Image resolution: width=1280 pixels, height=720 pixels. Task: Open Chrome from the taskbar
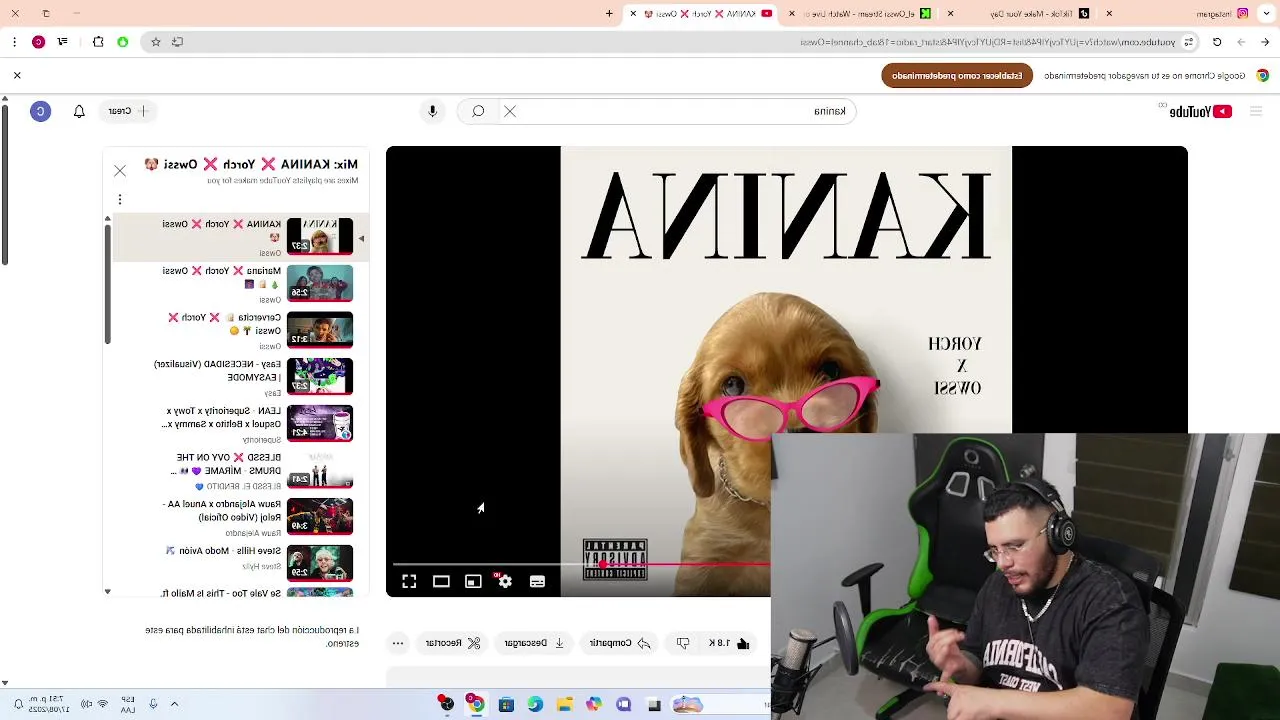[x=476, y=705]
